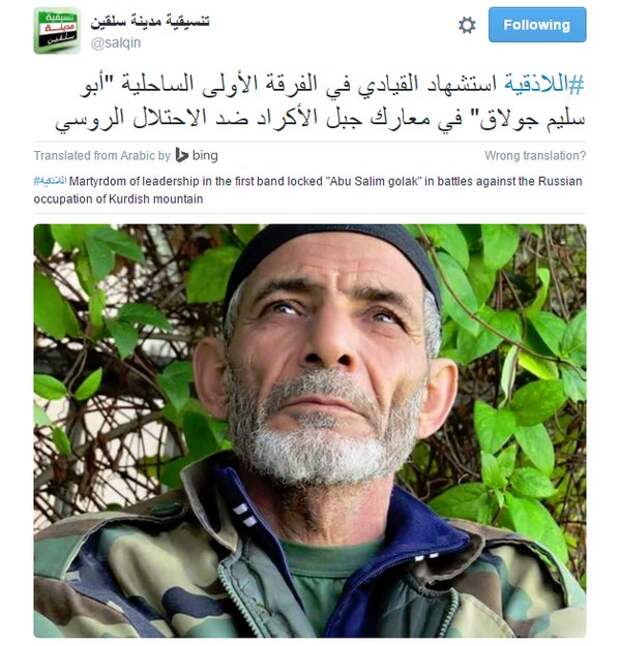
Task: Open the Arabic account display name
Action: [150, 21]
